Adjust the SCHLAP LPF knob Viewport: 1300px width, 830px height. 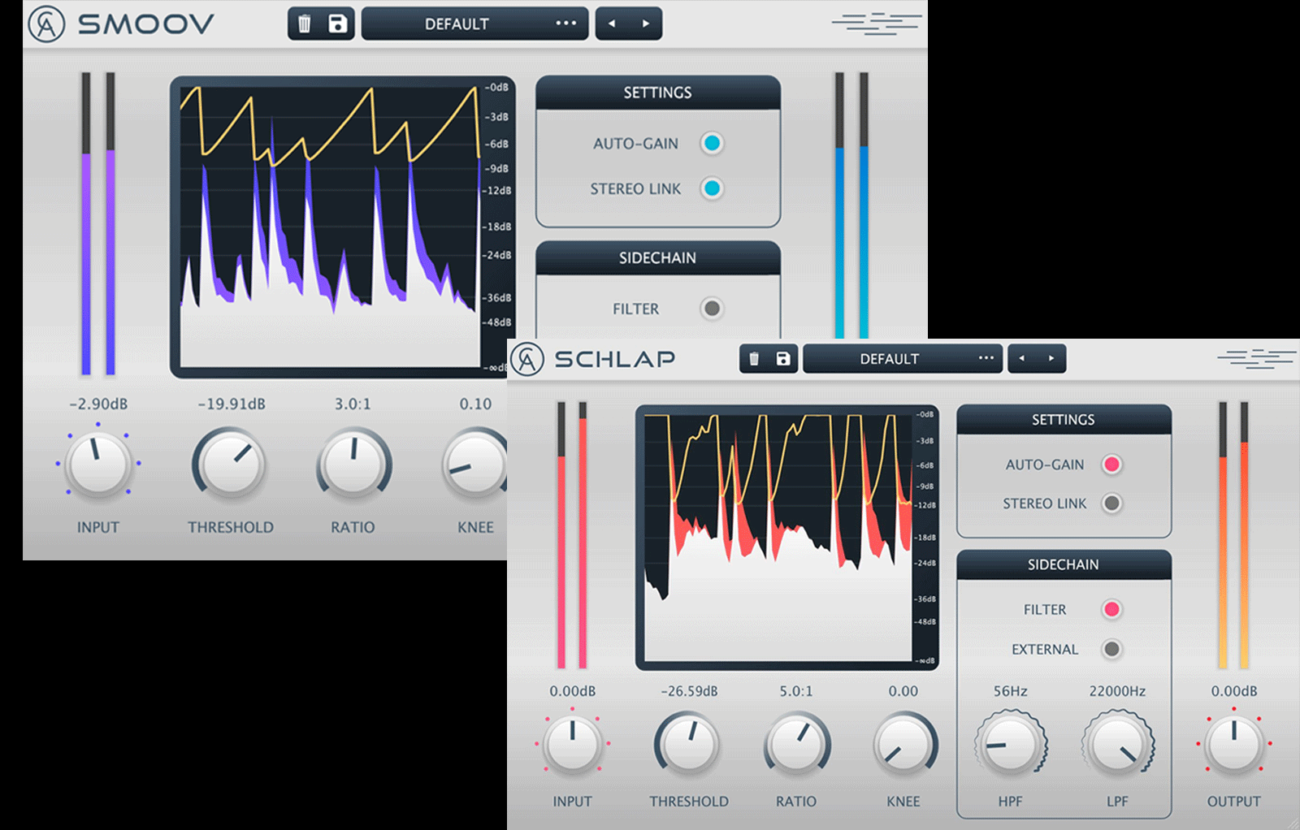1117,745
